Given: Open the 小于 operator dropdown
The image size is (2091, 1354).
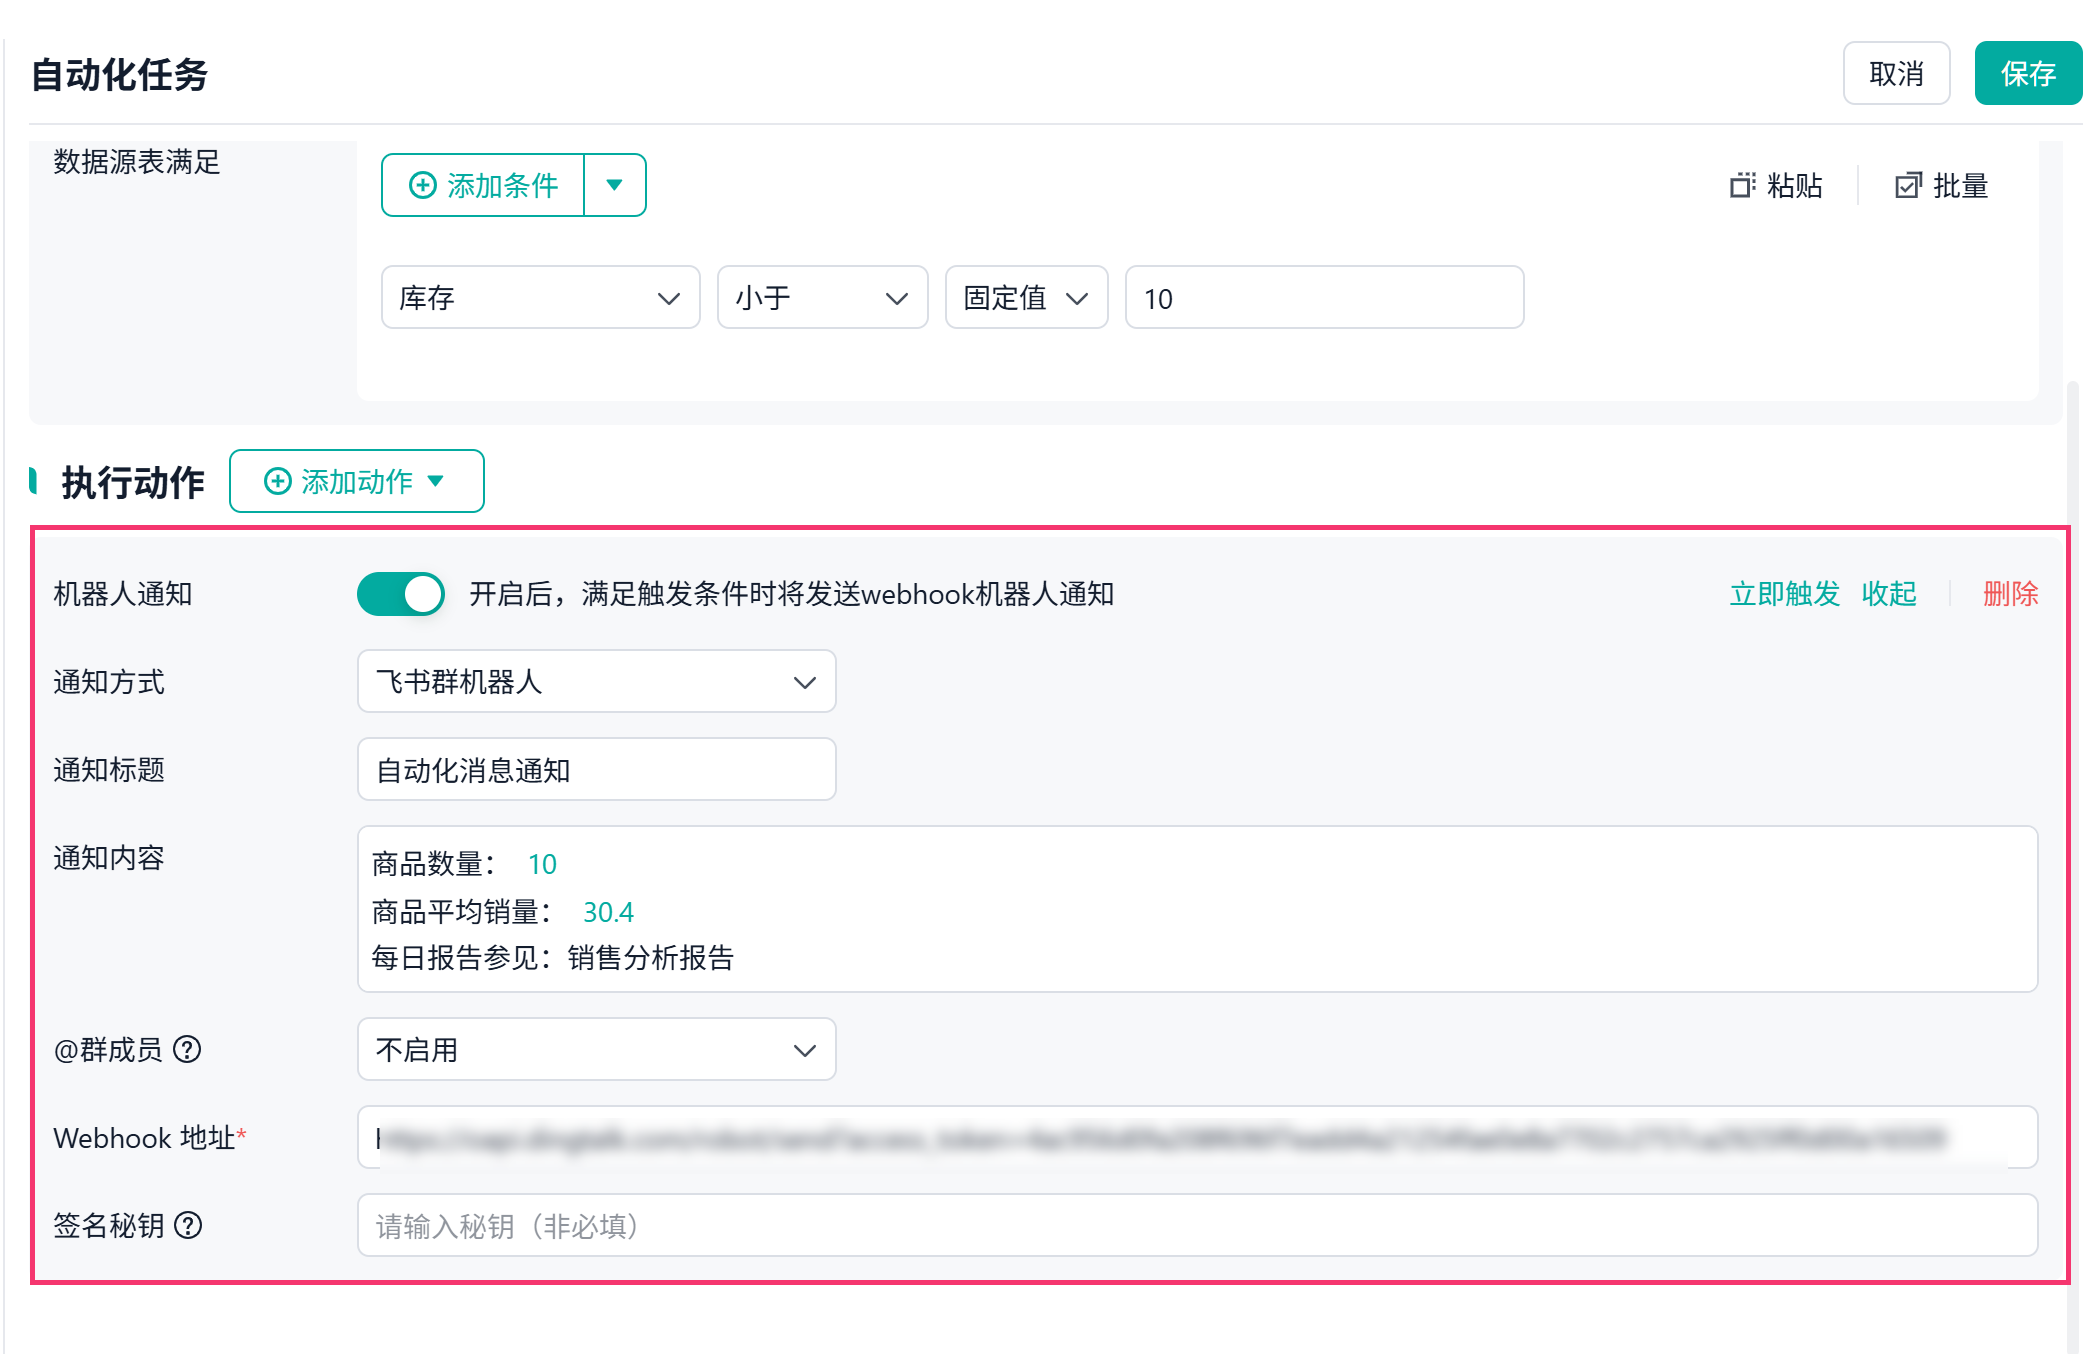Looking at the screenshot, I should coord(822,297).
